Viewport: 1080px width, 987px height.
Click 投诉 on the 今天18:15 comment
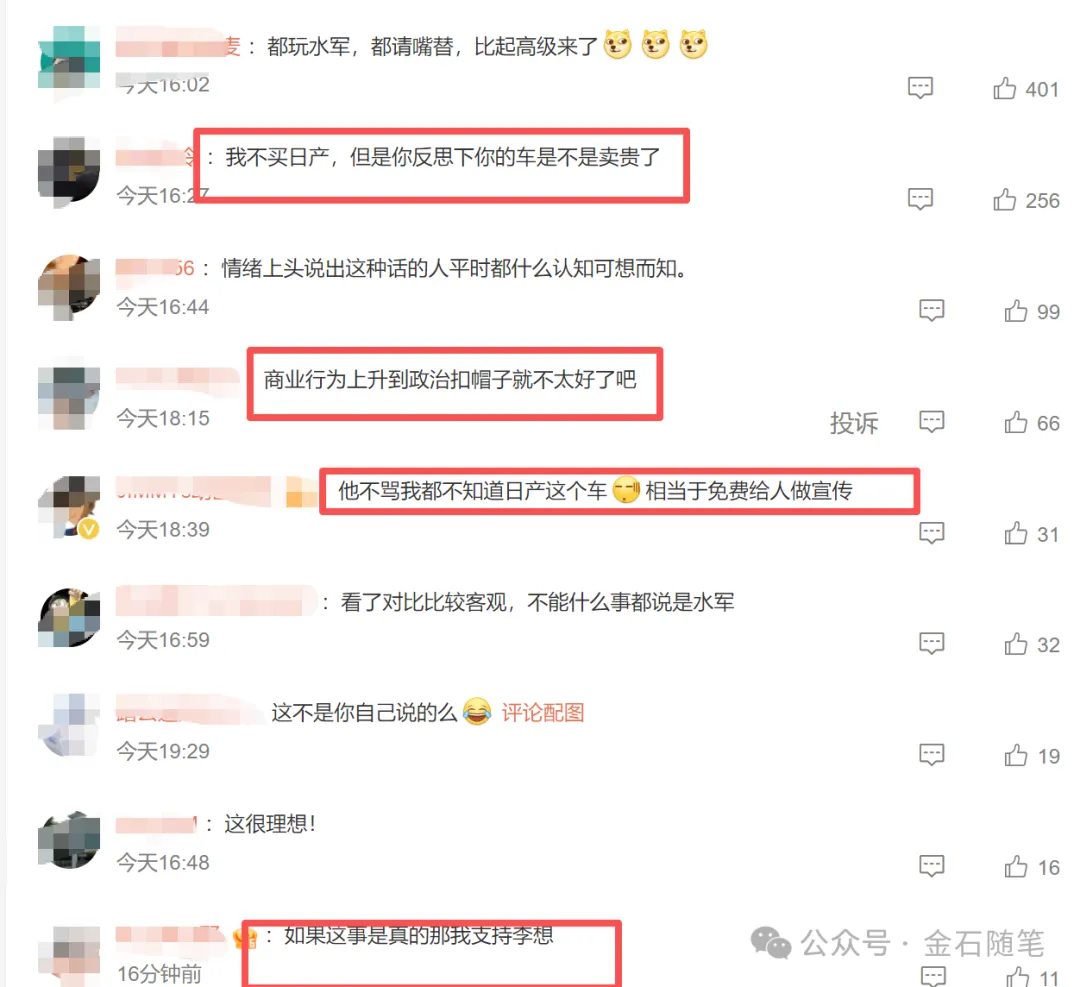coord(853,422)
